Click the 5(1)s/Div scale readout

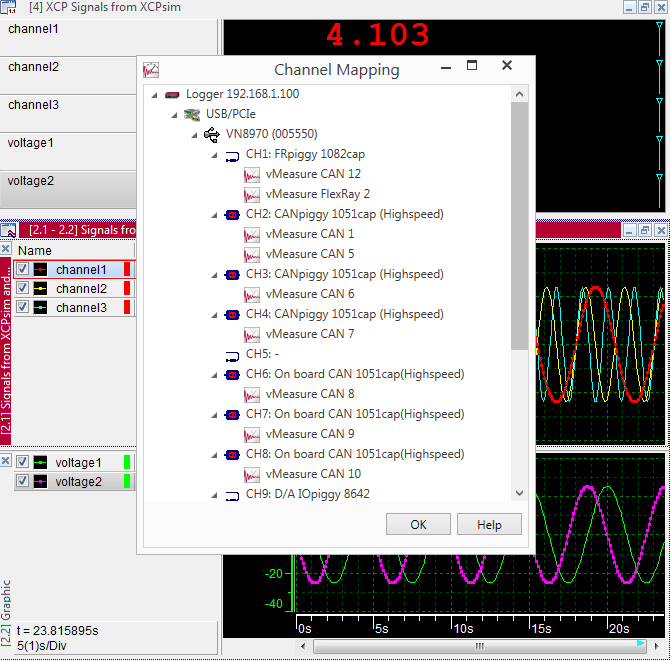42,645
